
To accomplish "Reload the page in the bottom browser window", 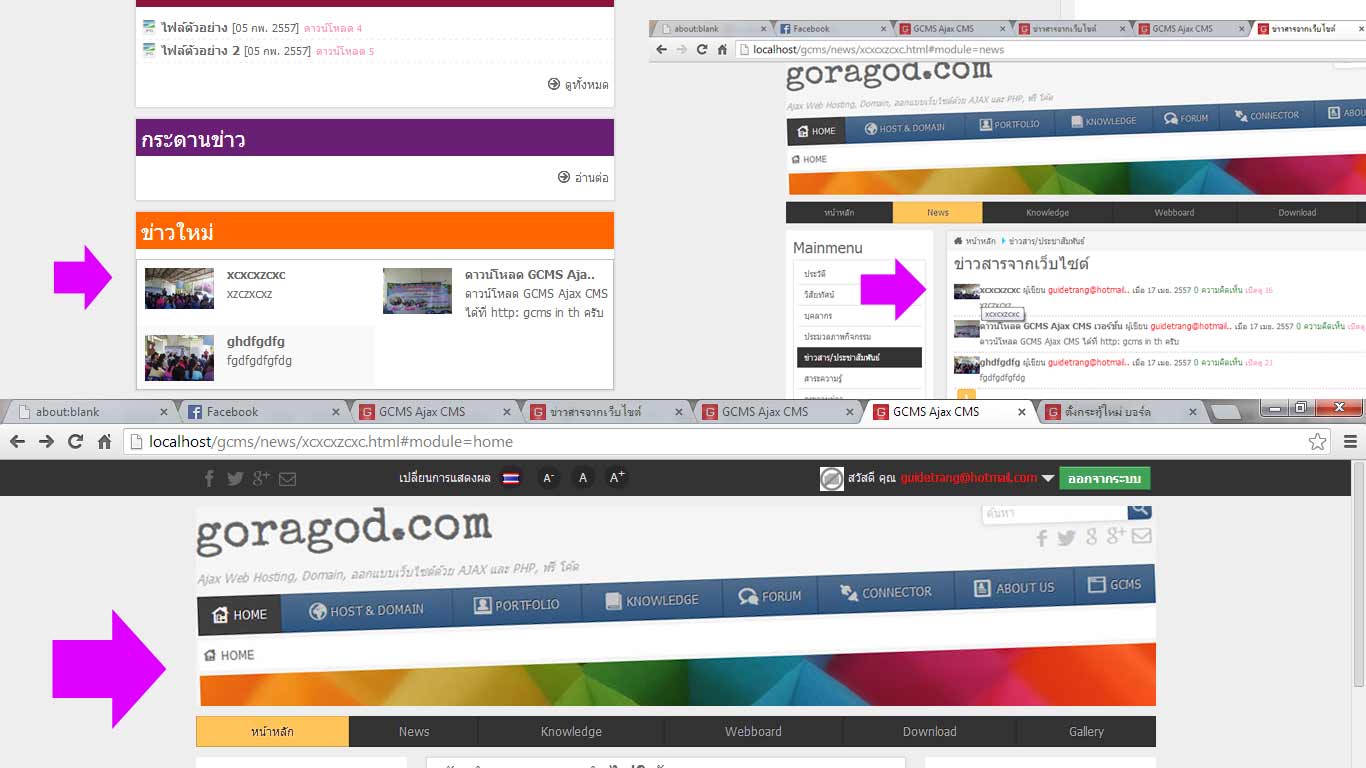I will 75,441.
